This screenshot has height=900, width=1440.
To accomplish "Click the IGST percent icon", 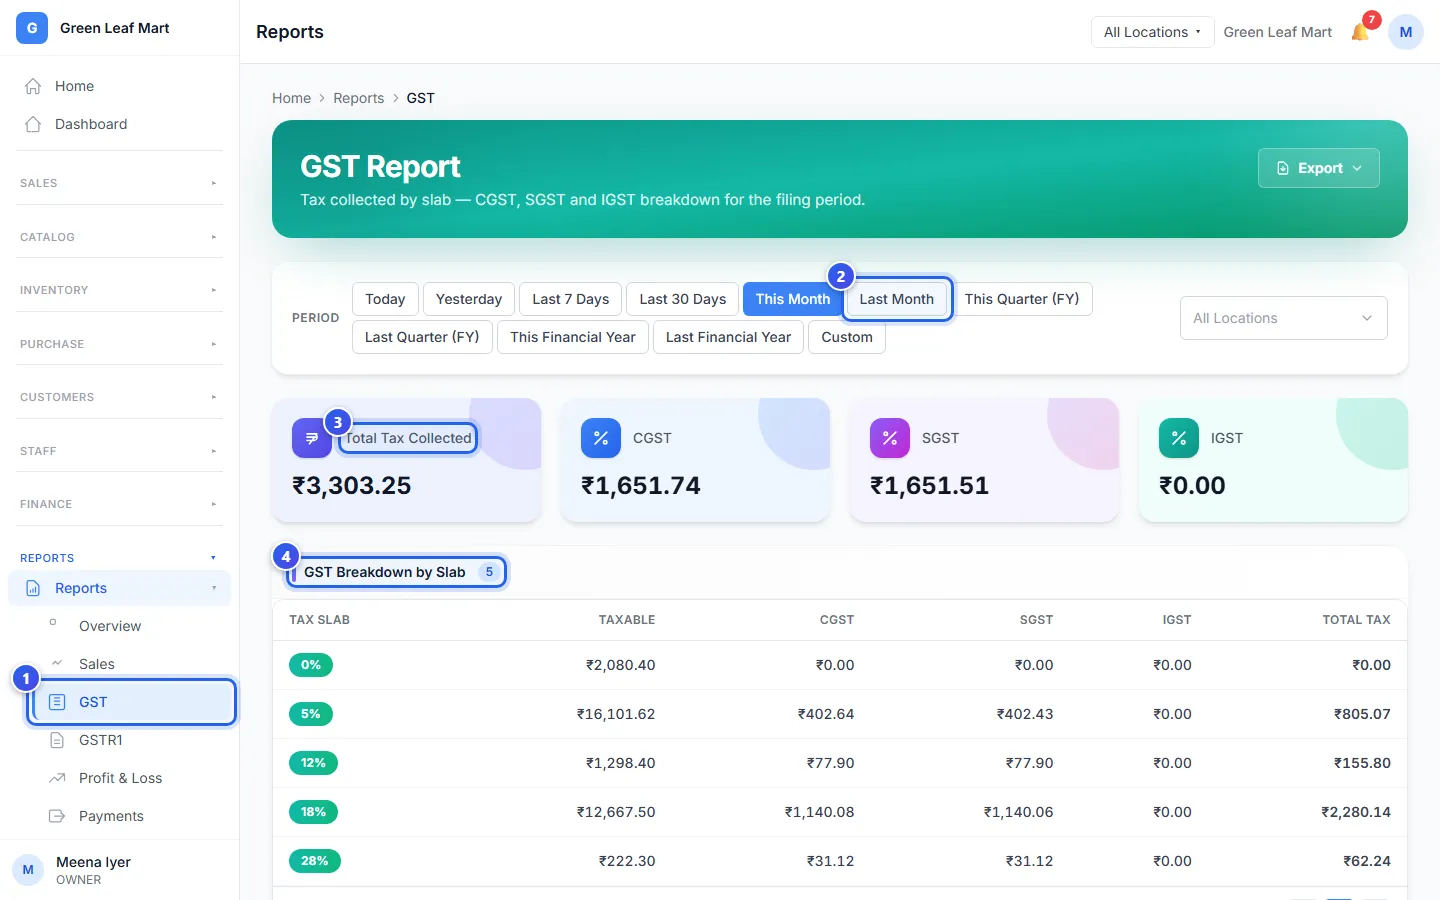I will pos(1179,438).
